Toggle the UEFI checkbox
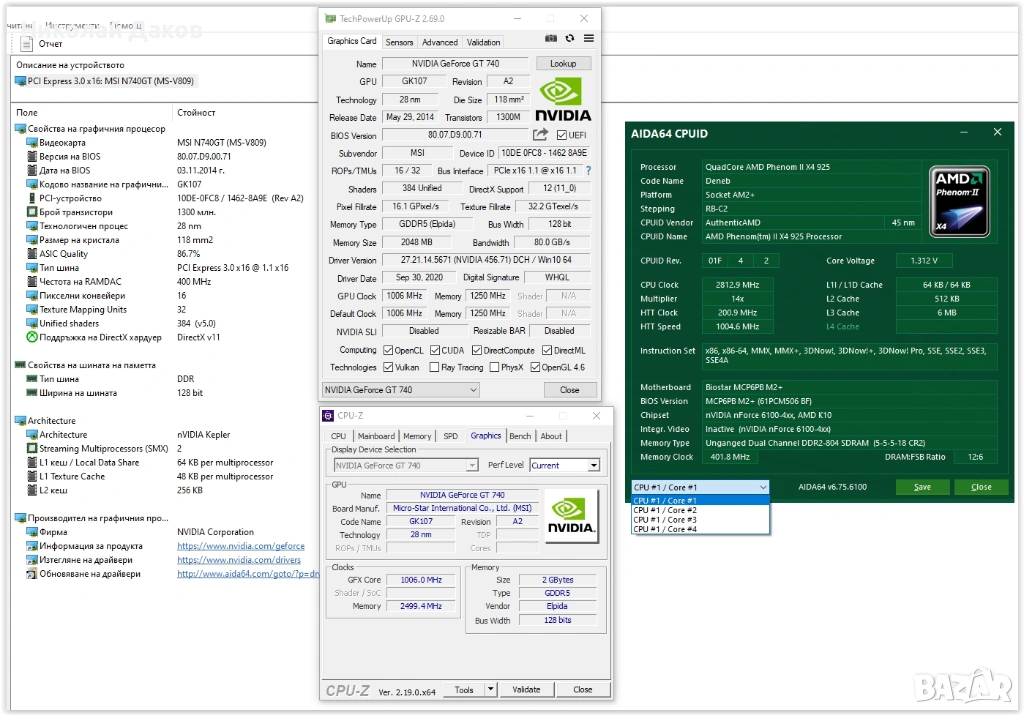 (562, 135)
